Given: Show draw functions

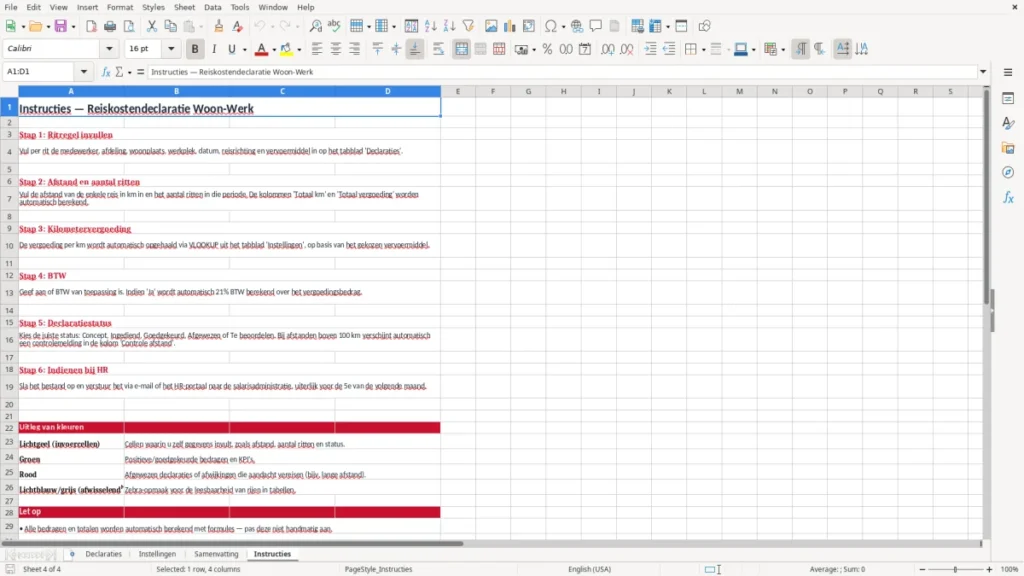Looking at the screenshot, I should point(705,26).
